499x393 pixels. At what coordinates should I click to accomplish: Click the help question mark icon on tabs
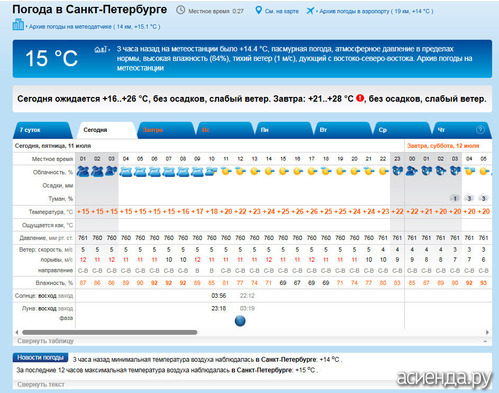coord(480,130)
